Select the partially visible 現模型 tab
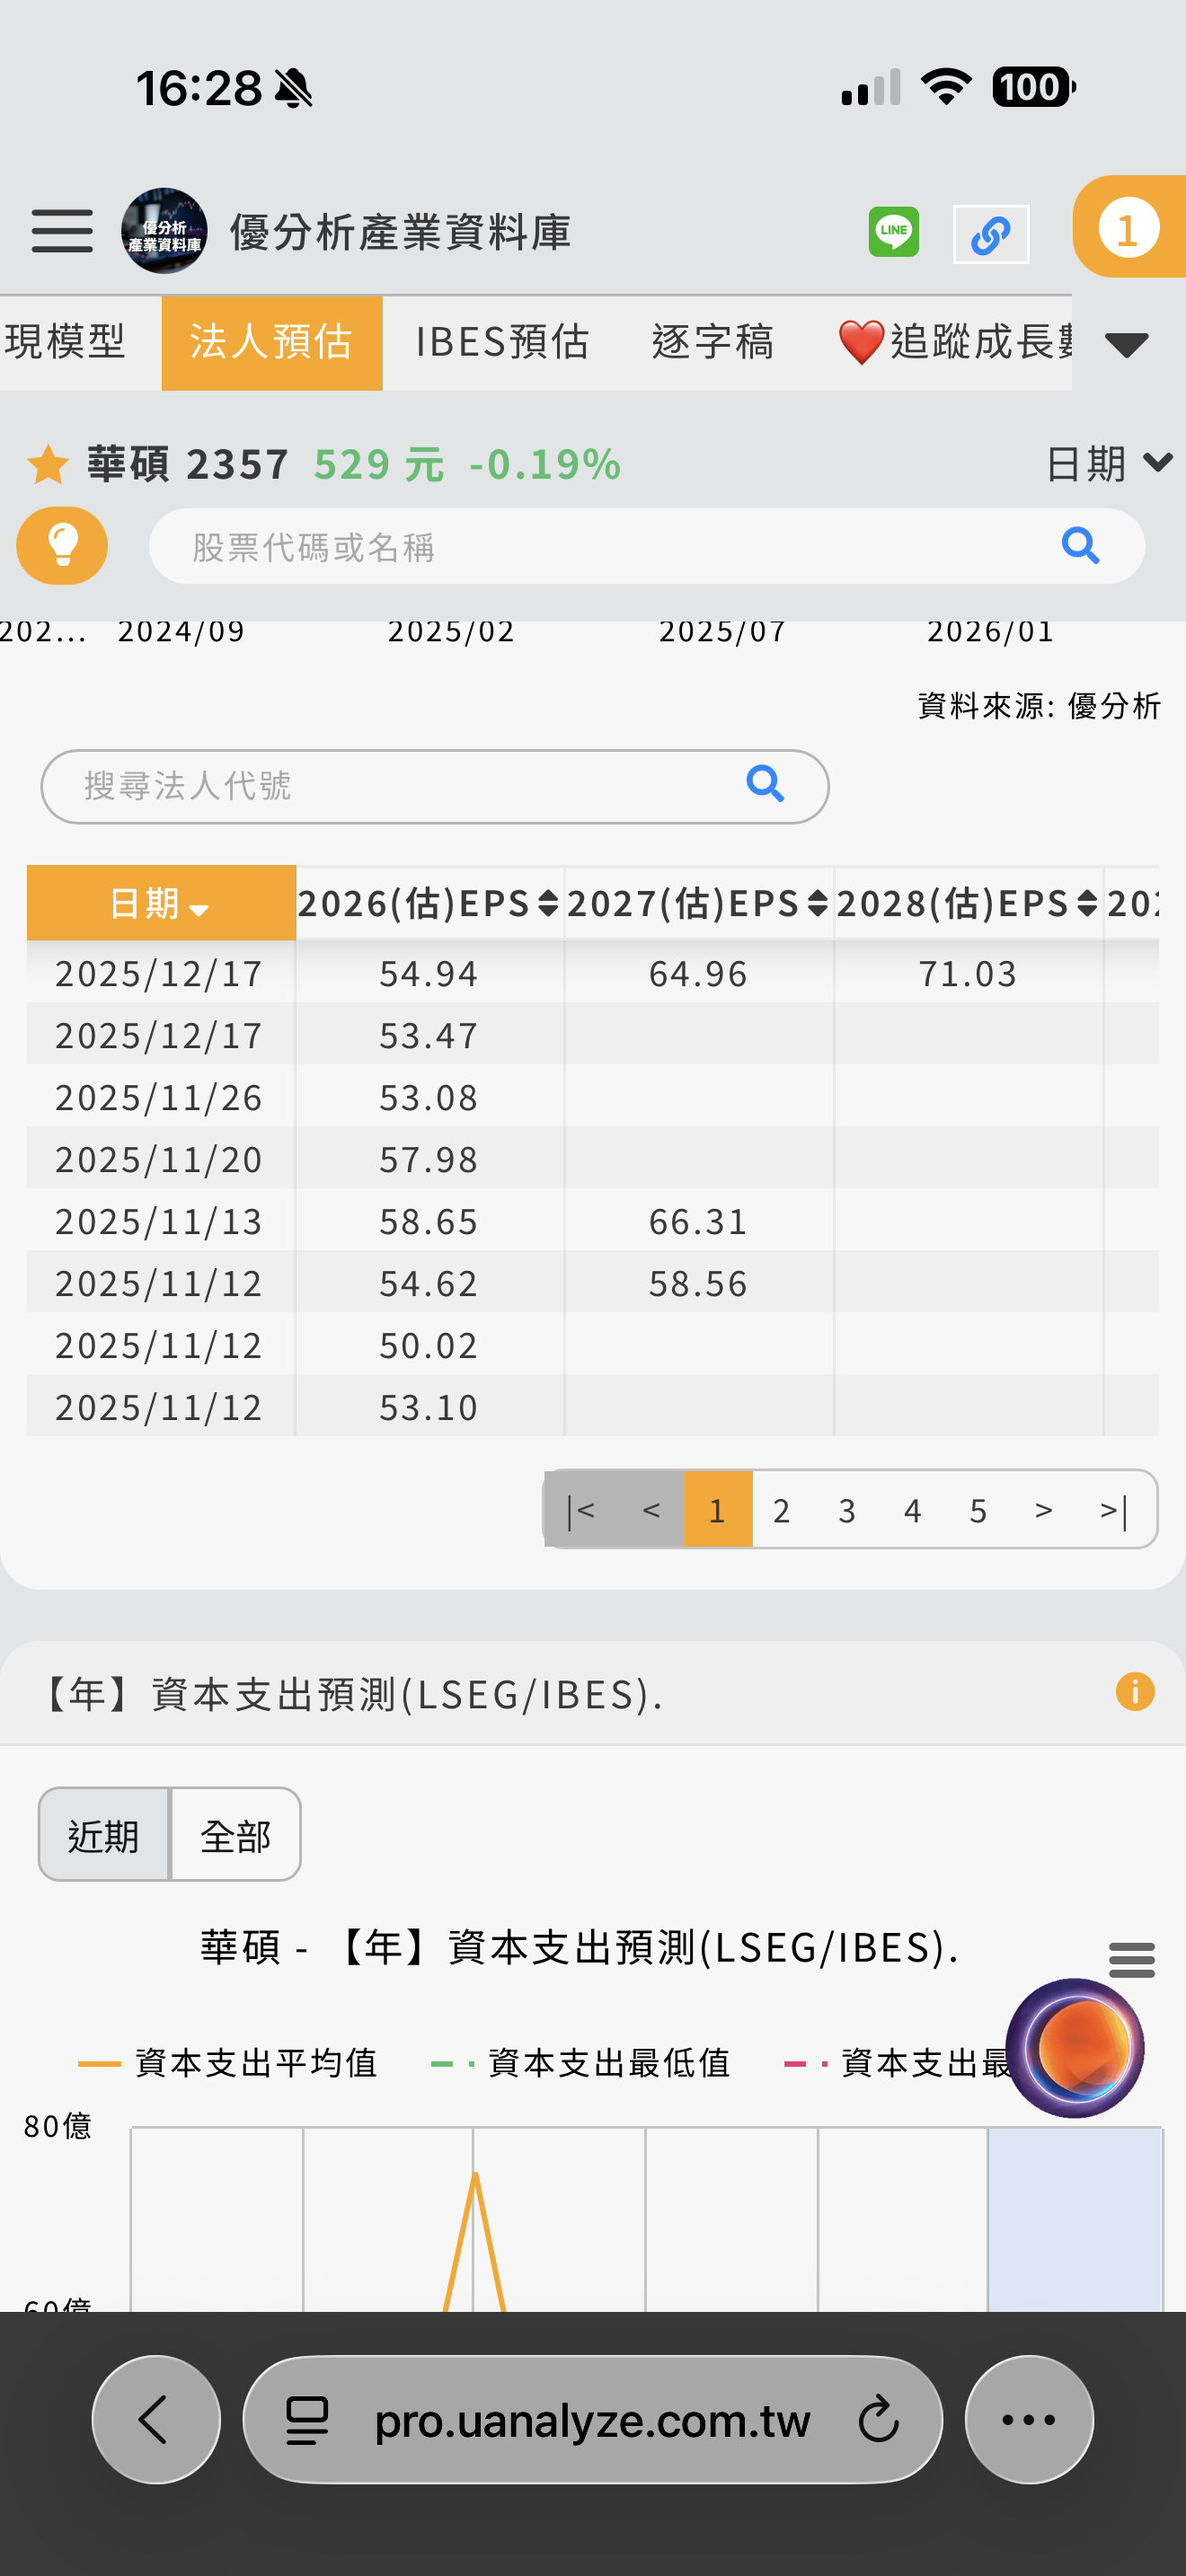 [x=66, y=342]
